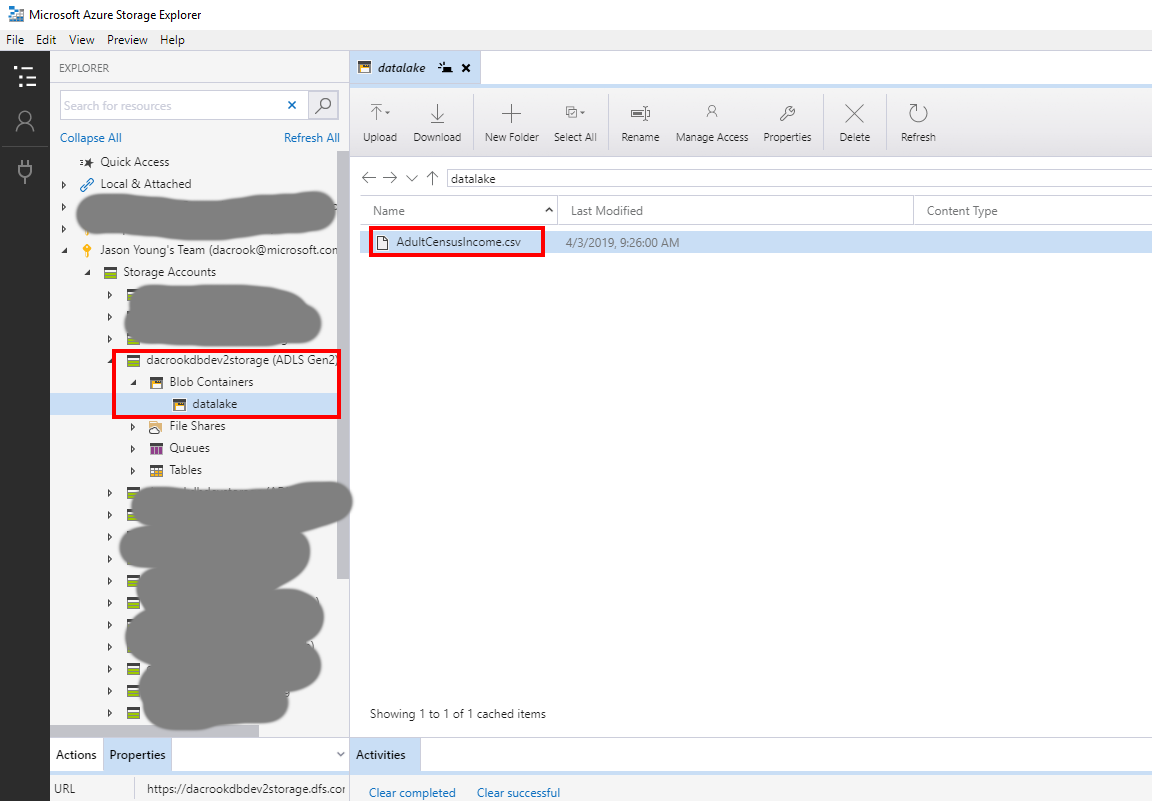Open the Preview menu
The image size is (1152, 801).
(x=127, y=40)
